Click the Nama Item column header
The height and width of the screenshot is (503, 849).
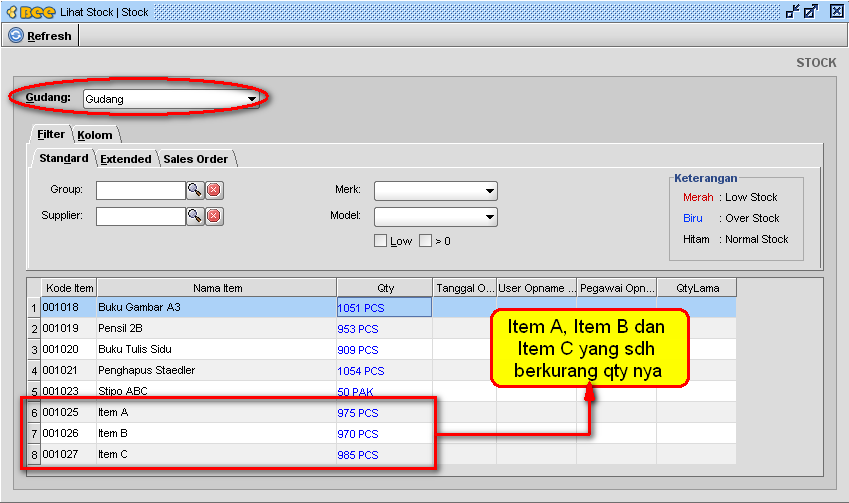[x=217, y=288]
